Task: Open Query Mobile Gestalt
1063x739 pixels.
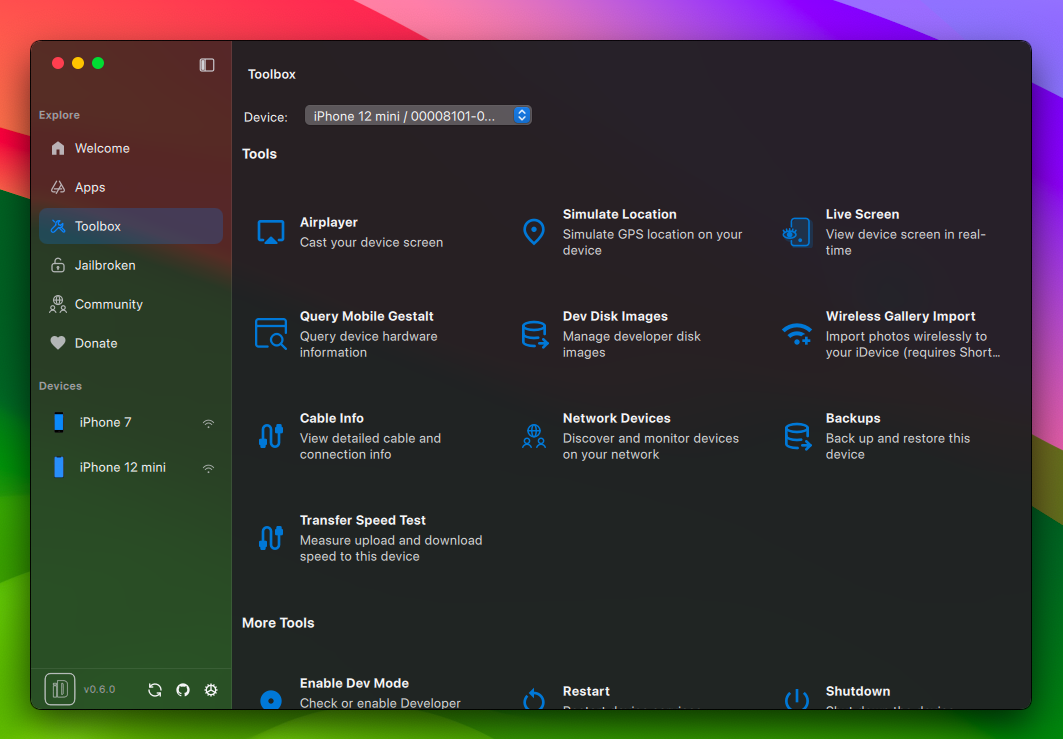Action: click(372, 334)
